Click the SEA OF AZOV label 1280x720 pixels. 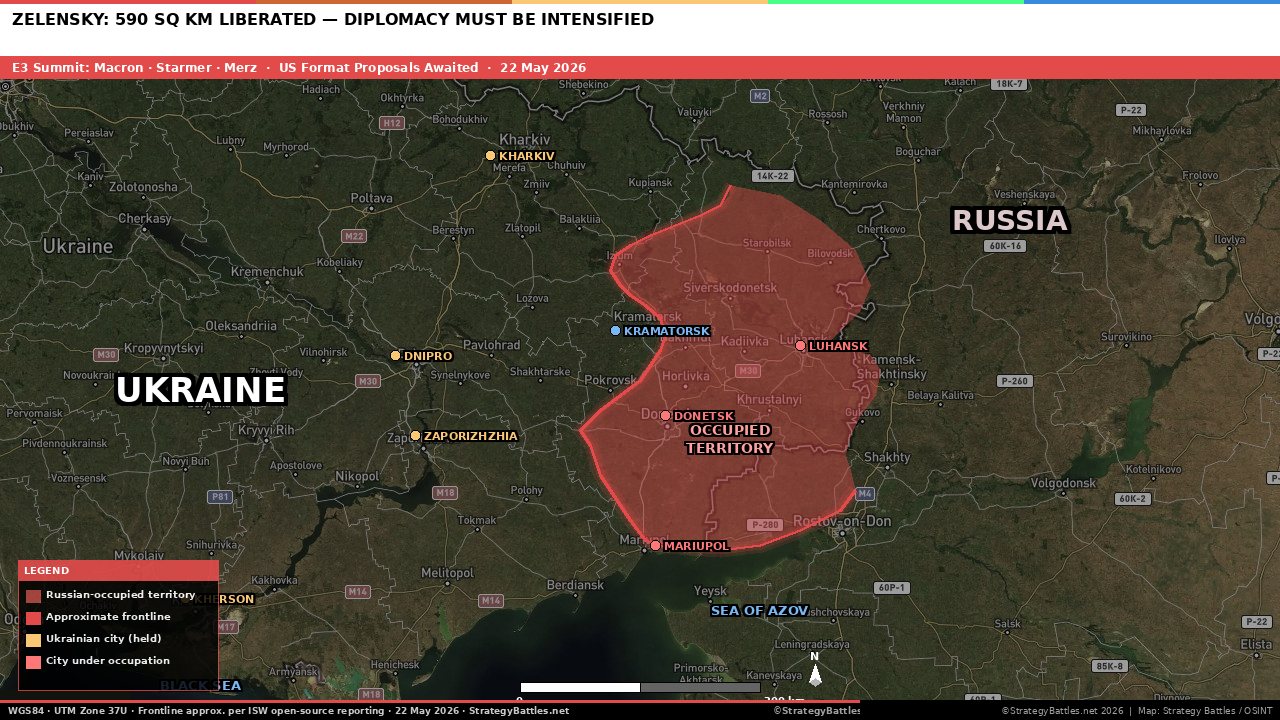[x=759, y=611]
